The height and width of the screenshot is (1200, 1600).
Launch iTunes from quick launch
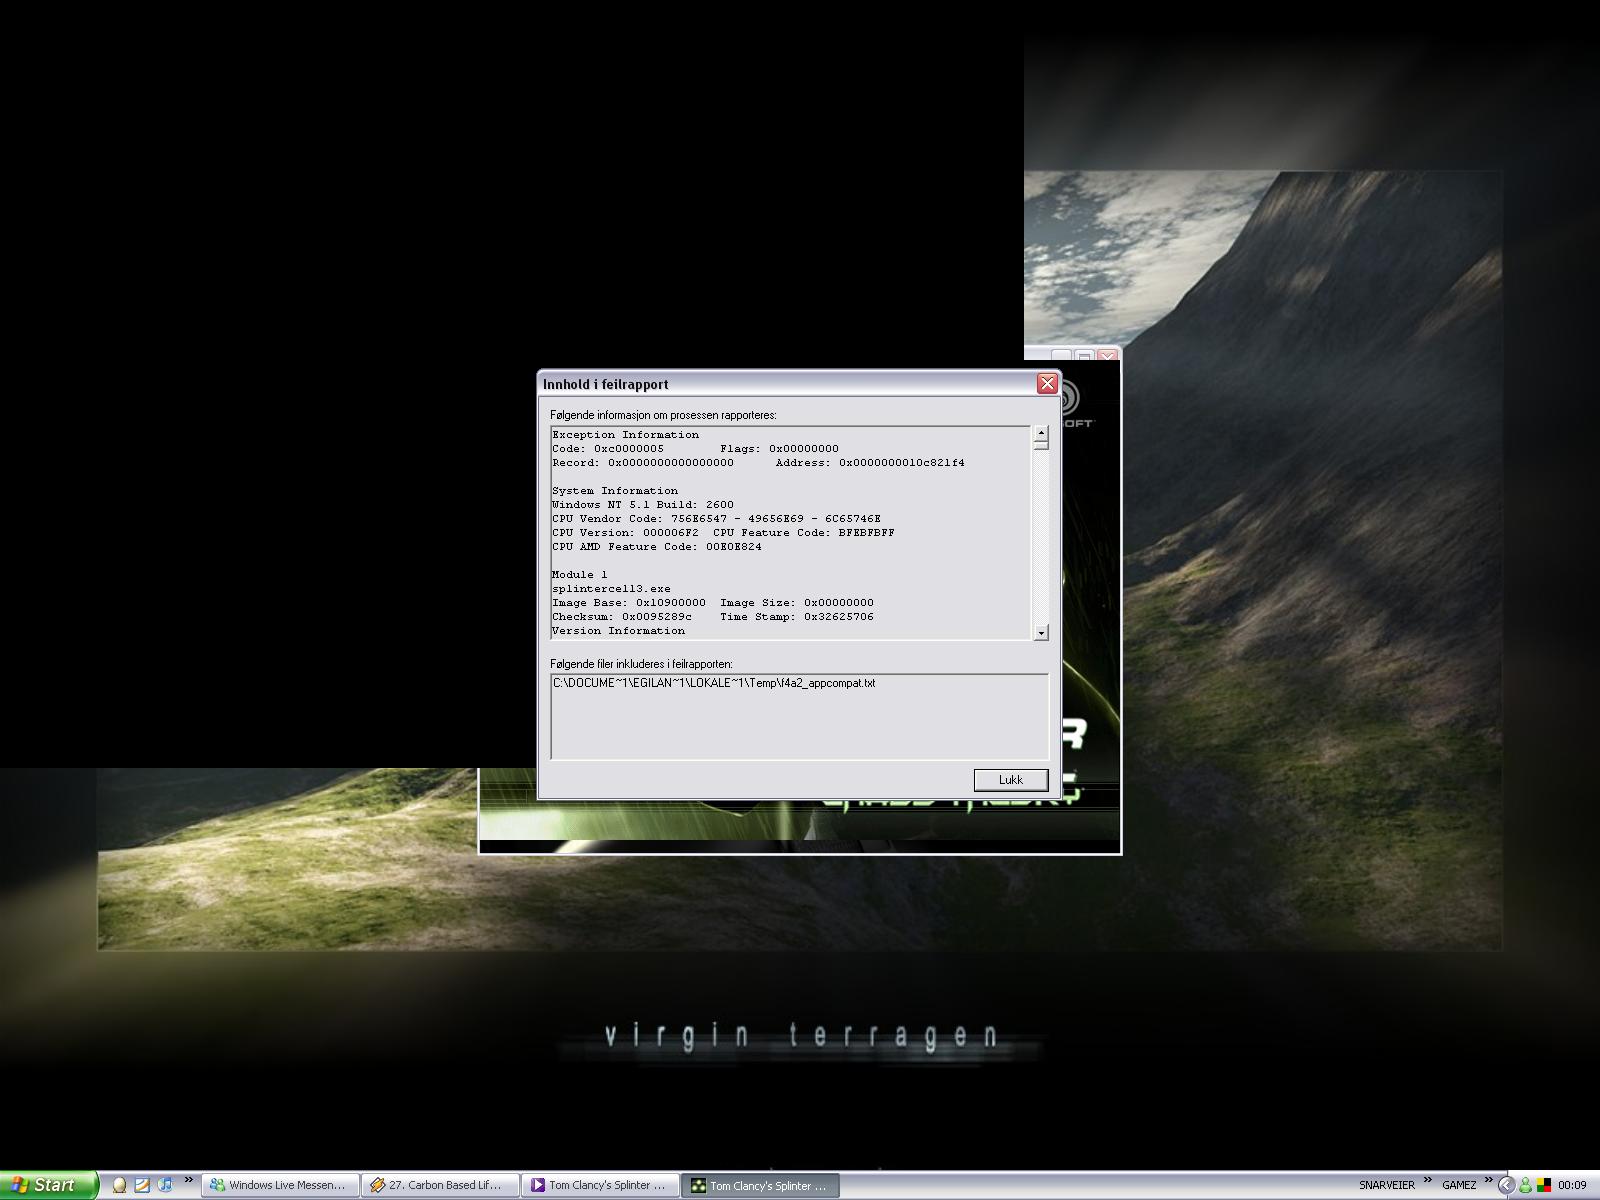(x=165, y=1185)
